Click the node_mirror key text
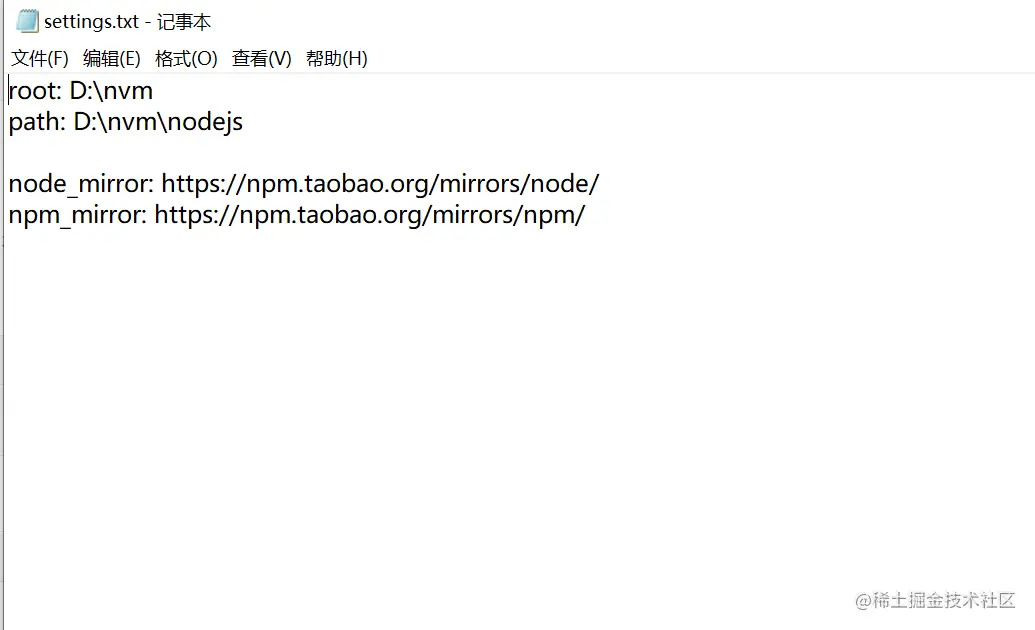The height and width of the screenshot is (630, 1035). 78,184
